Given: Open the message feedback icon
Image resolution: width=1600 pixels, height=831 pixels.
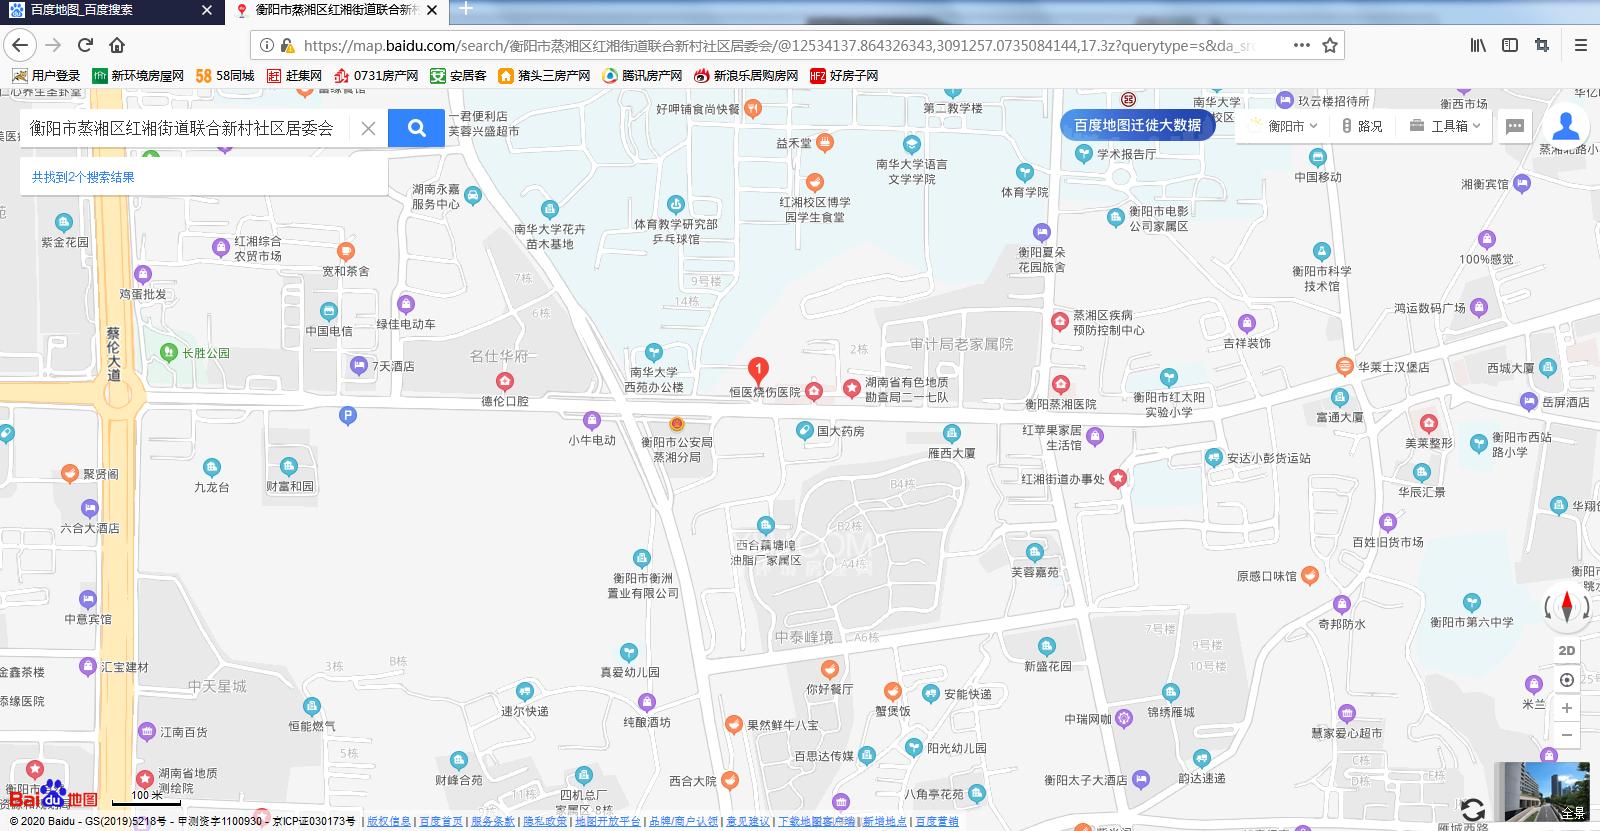Looking at the screenshot, I should [1515, 126].
